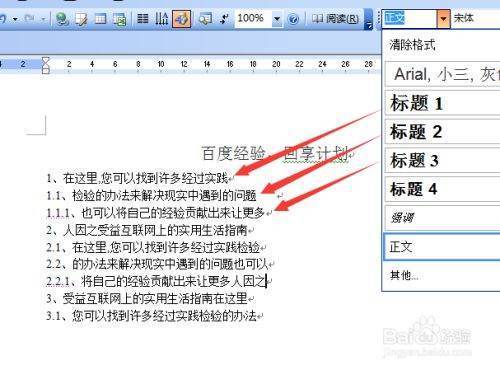
Task: Open Word Help with the question mark icon
Action: tap(293, 19)
